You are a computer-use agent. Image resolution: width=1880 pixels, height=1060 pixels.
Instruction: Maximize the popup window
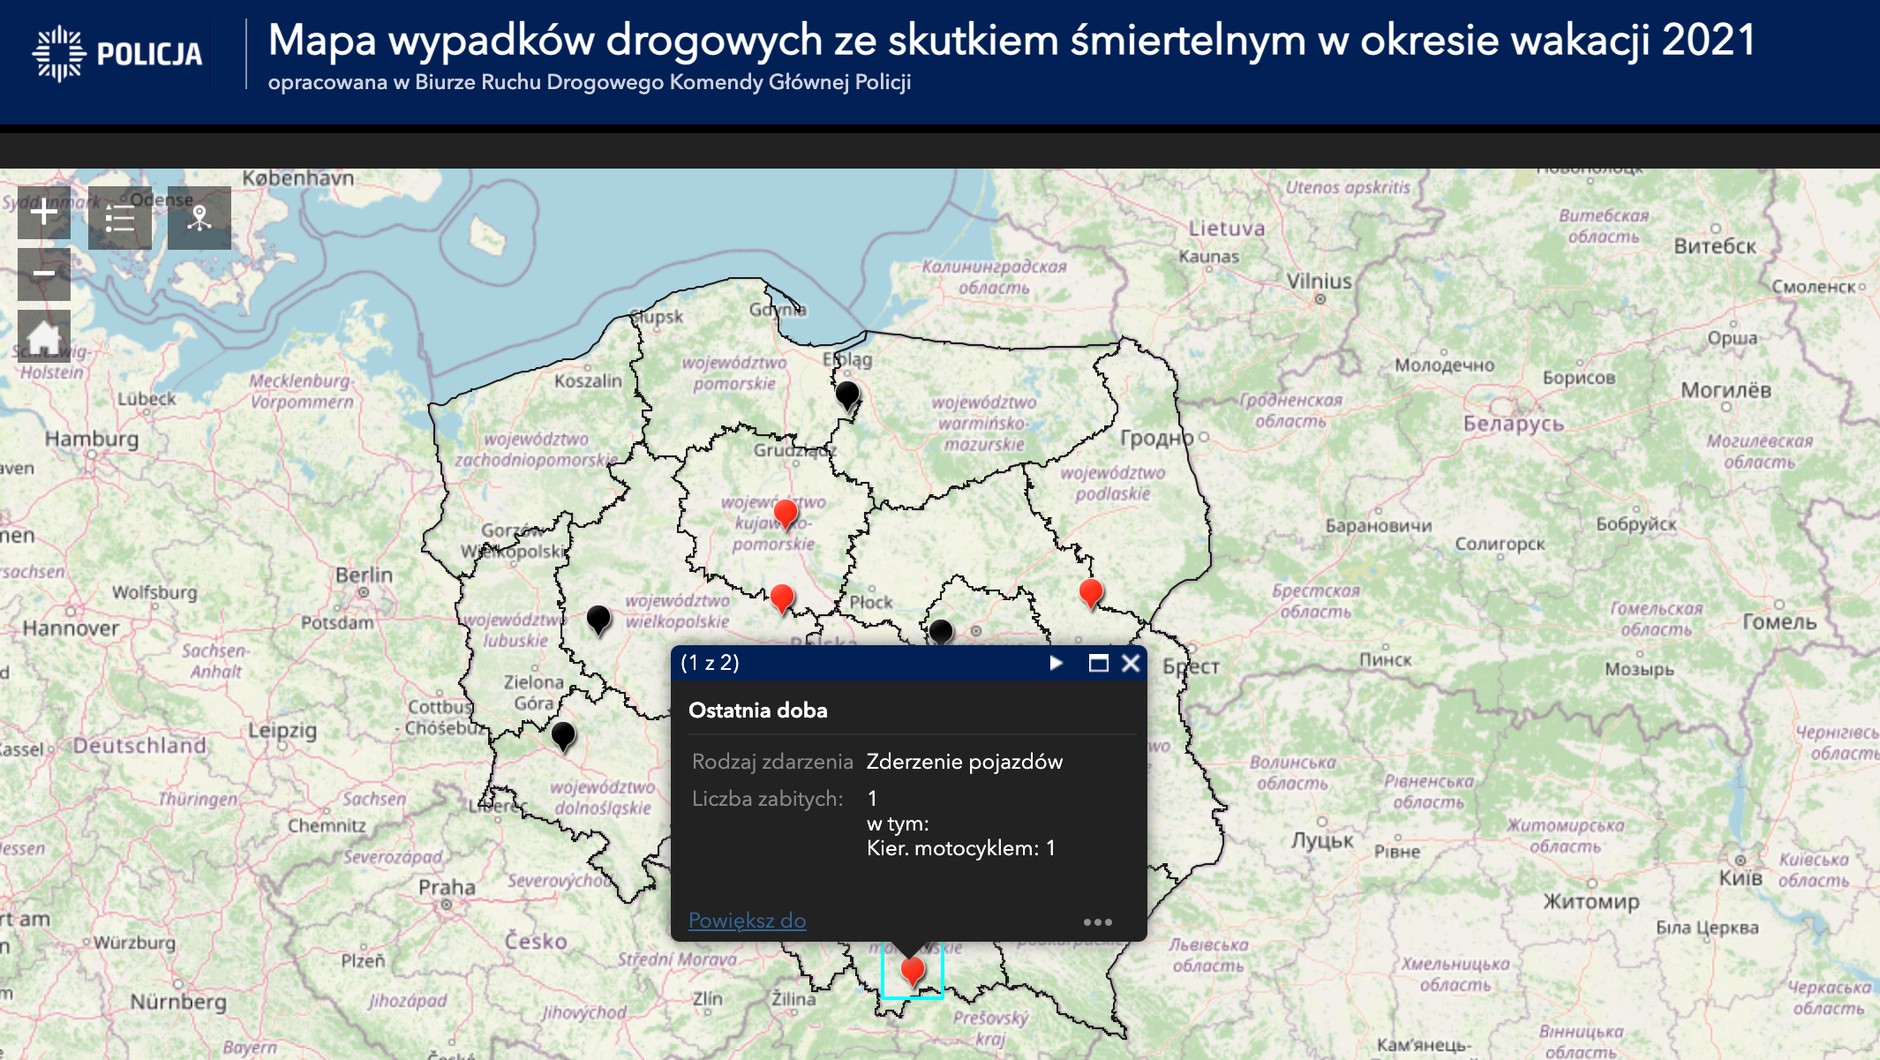(x=1098, y=663)
